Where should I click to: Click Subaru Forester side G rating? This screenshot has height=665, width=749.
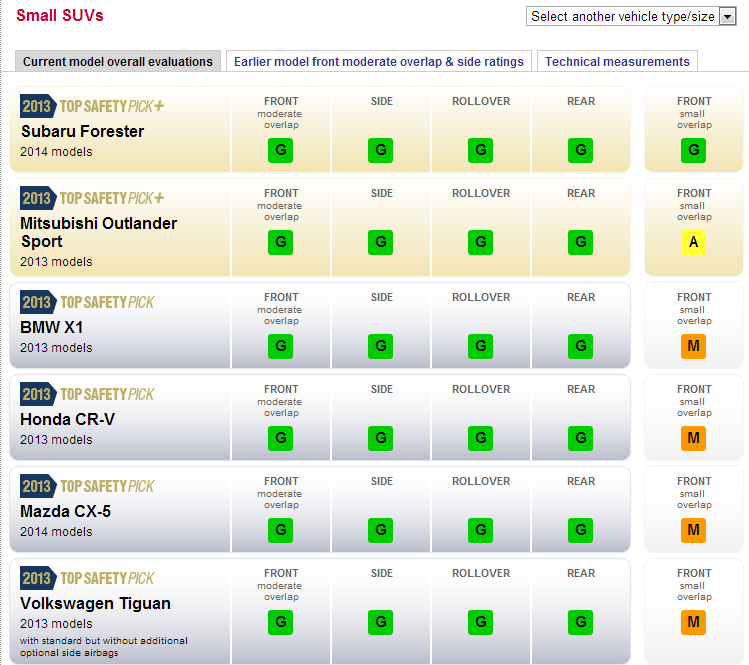click(x=380, y=150)
